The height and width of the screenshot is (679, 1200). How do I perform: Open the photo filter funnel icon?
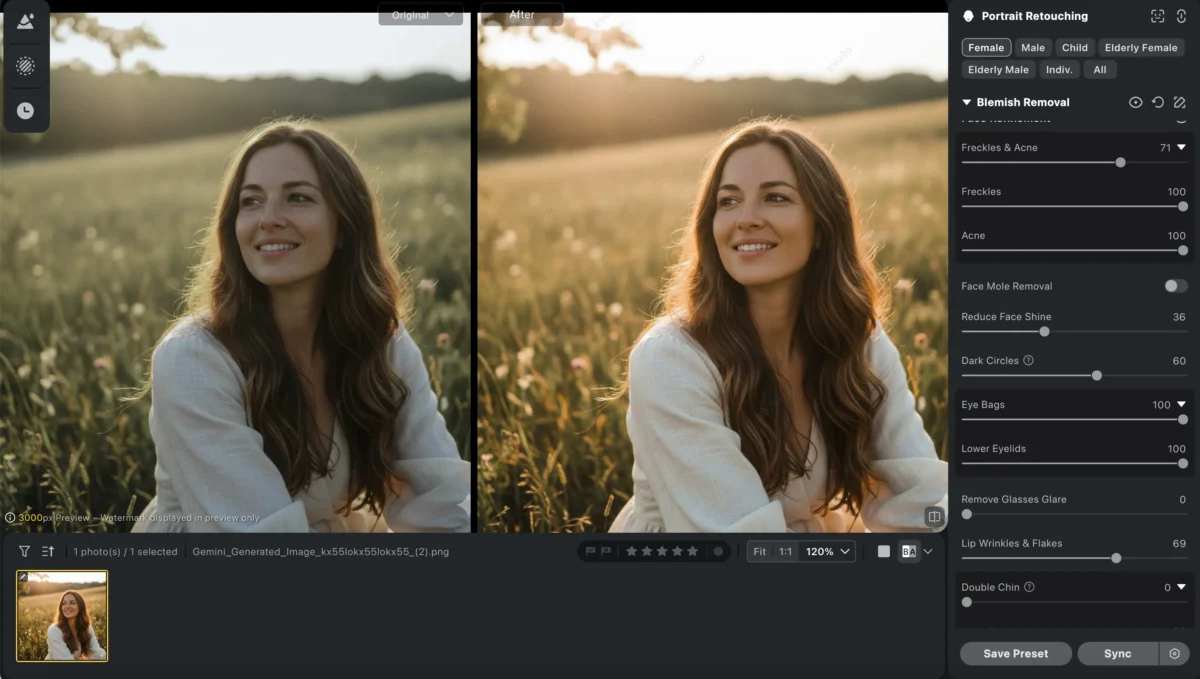pyautogui.click(x=24, y=551)
